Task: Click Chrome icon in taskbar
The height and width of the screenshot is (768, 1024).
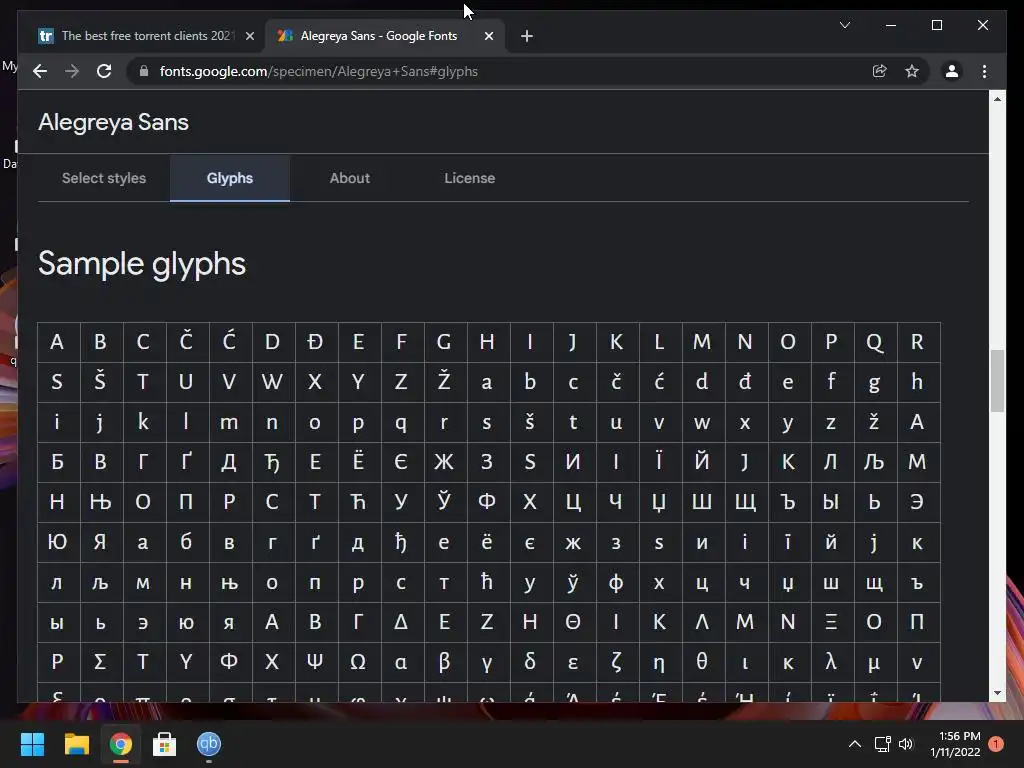Action: click(120, 744)
